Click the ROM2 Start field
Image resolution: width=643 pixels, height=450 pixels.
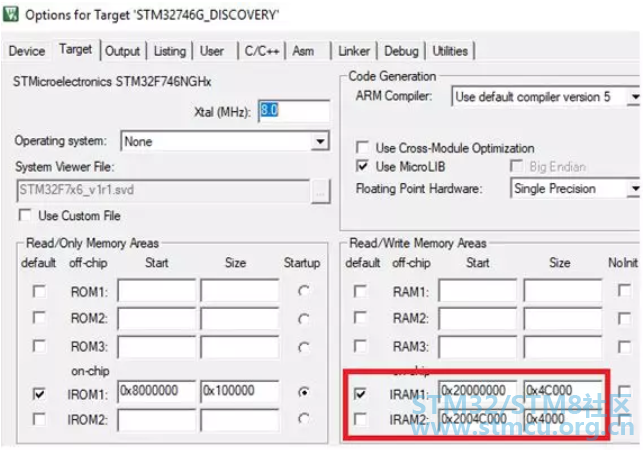tap(157, 318)
